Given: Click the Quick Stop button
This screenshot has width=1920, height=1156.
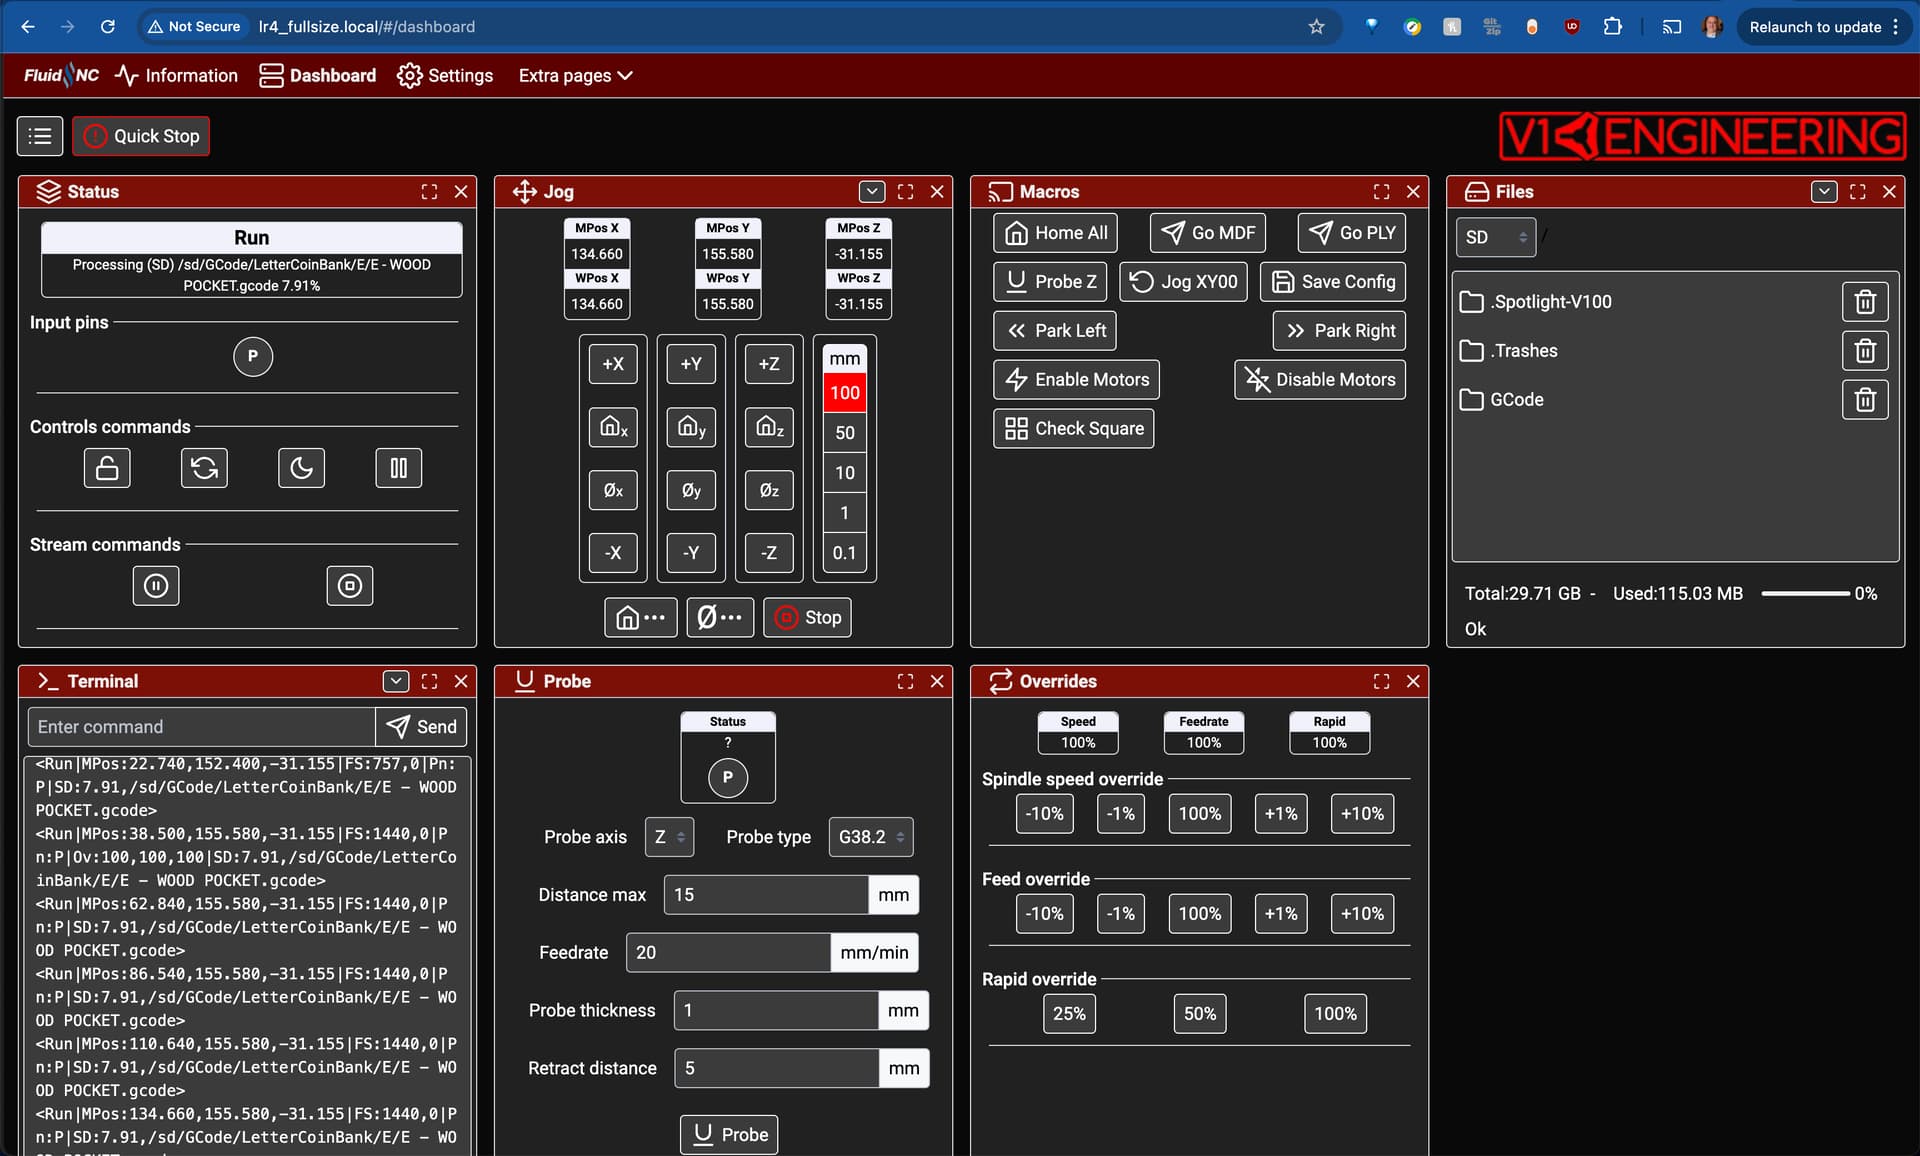Looking at the screenshot, I should tap(141, 136).
